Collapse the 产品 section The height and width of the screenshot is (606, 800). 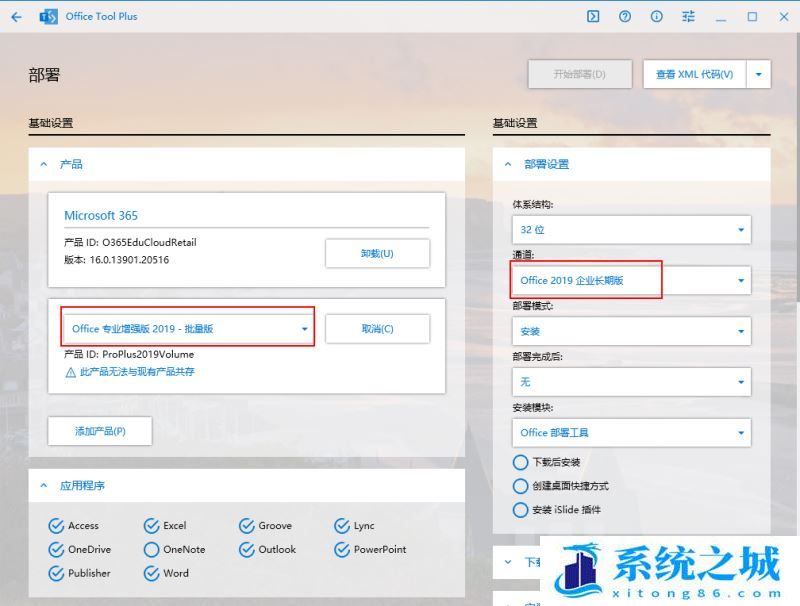pyautogui.click(x=44, y=164)
